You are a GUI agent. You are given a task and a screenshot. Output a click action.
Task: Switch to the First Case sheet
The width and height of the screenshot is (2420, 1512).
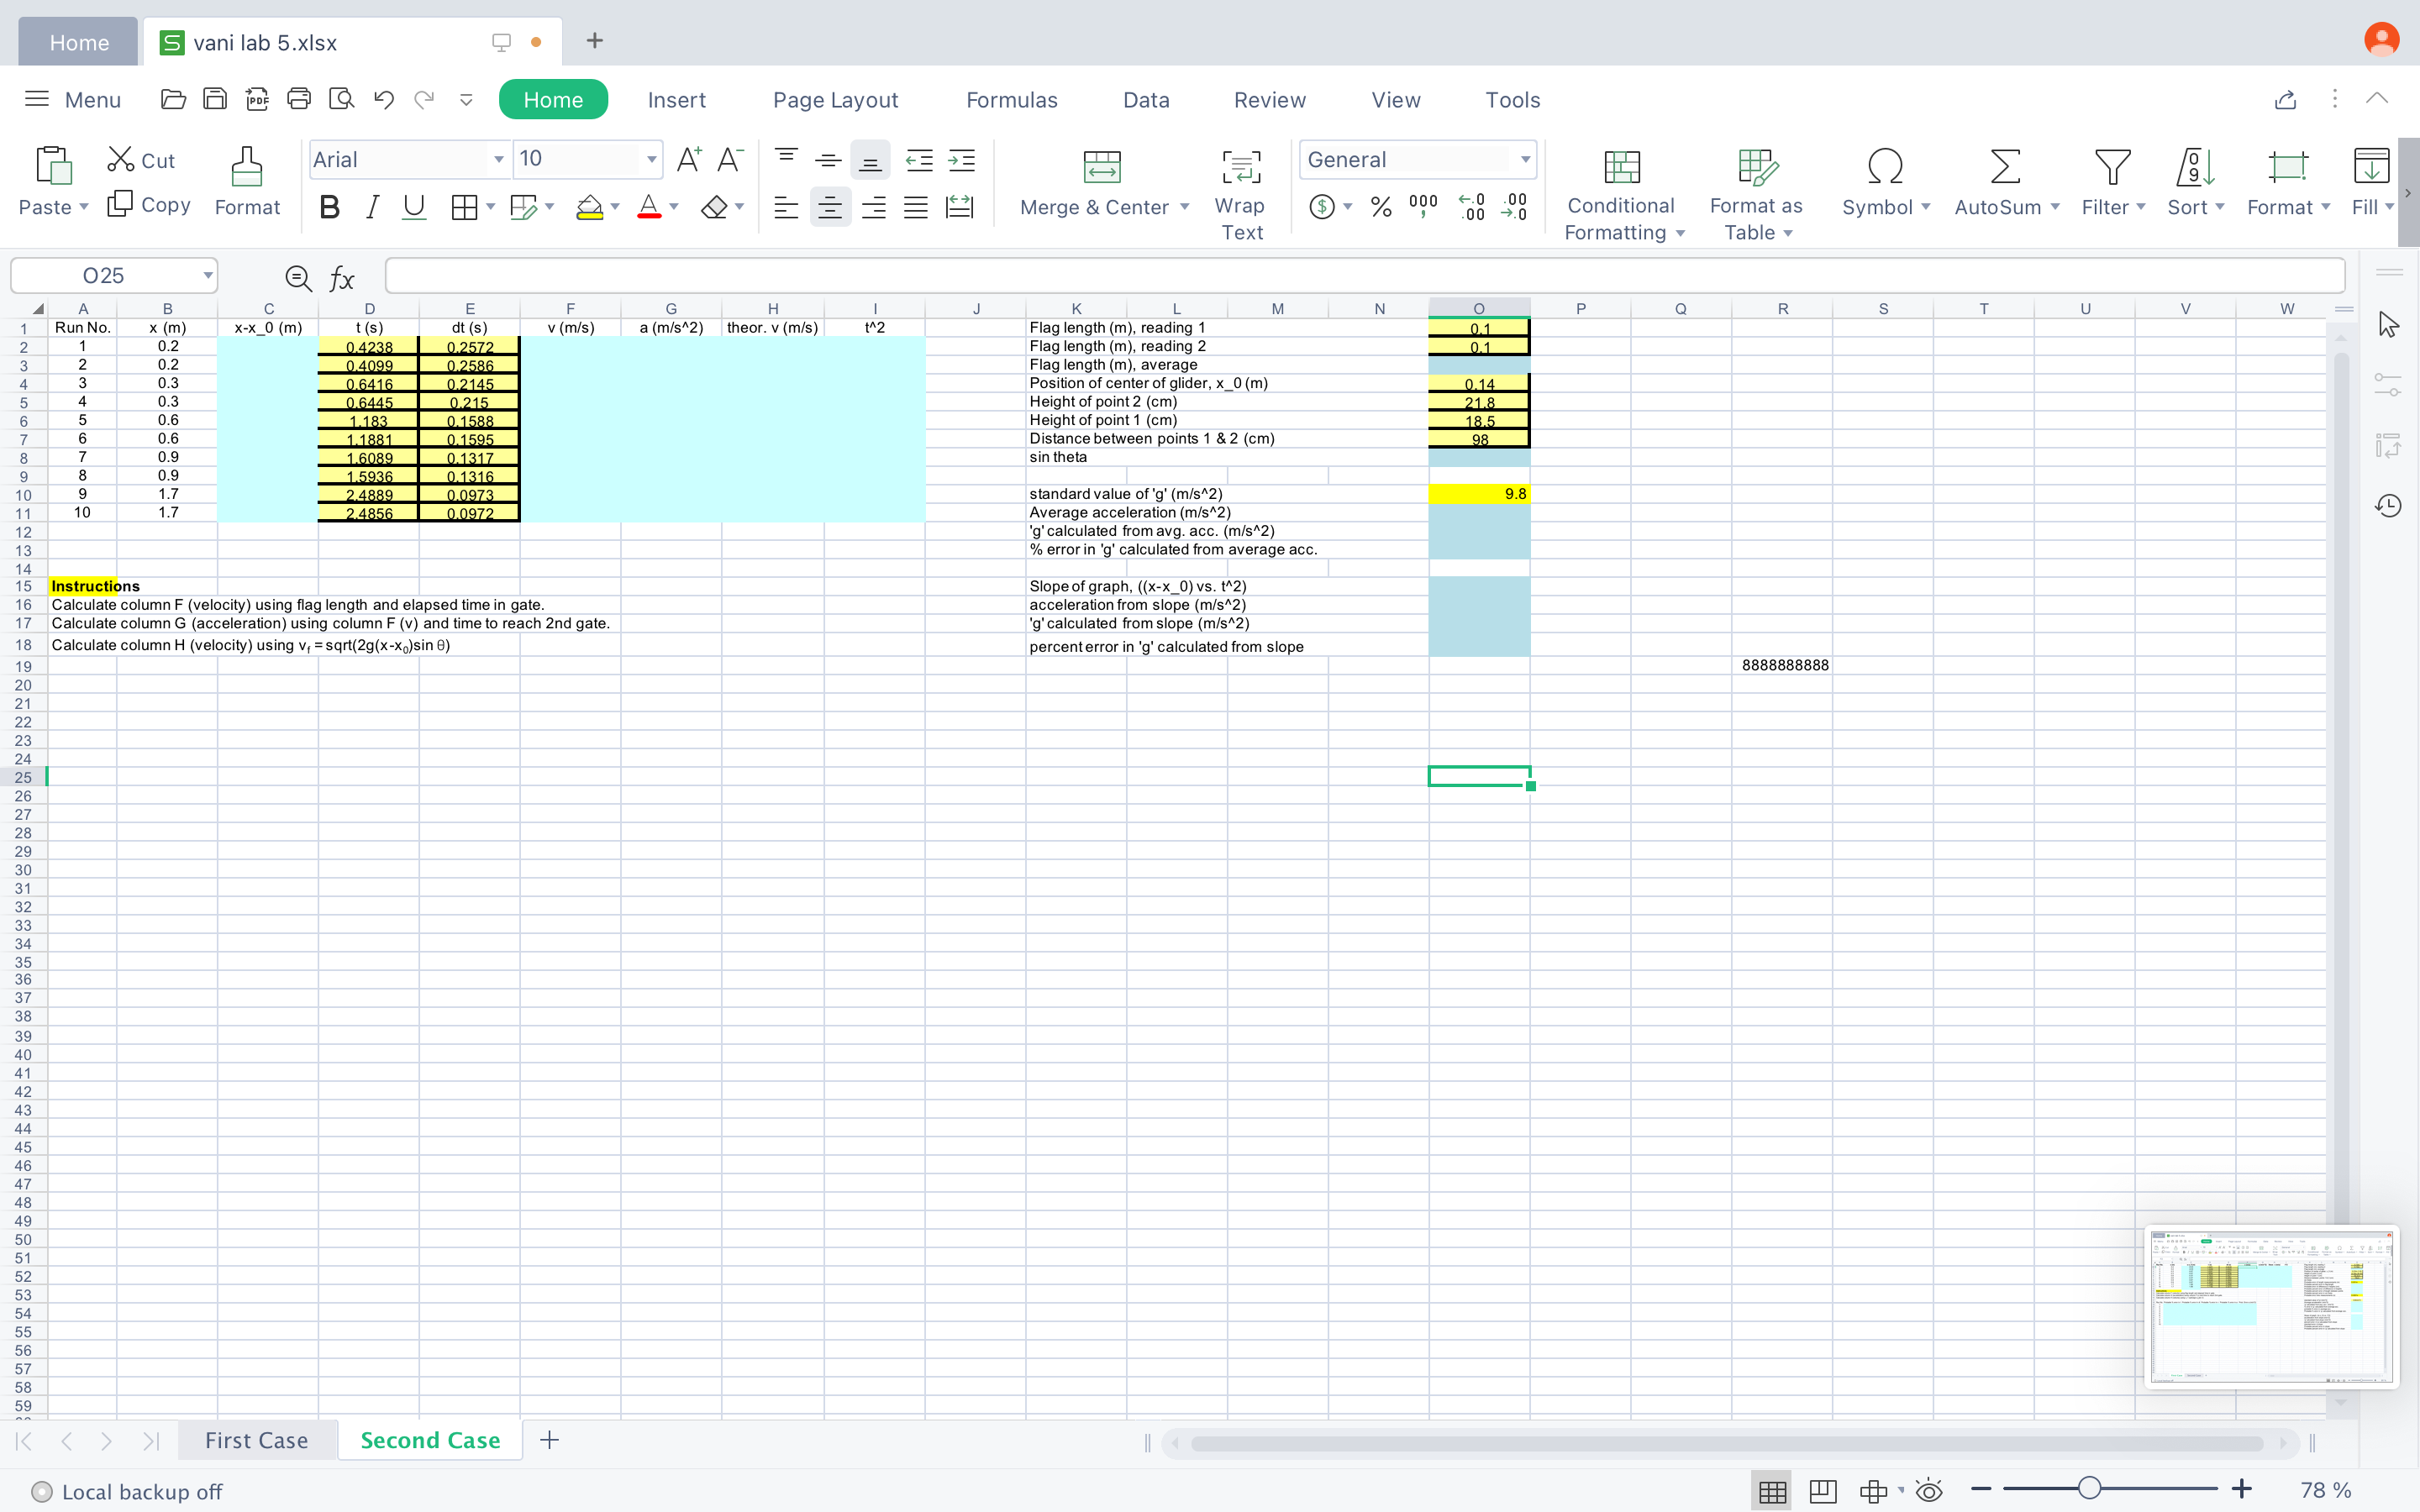click(257, 1440)
